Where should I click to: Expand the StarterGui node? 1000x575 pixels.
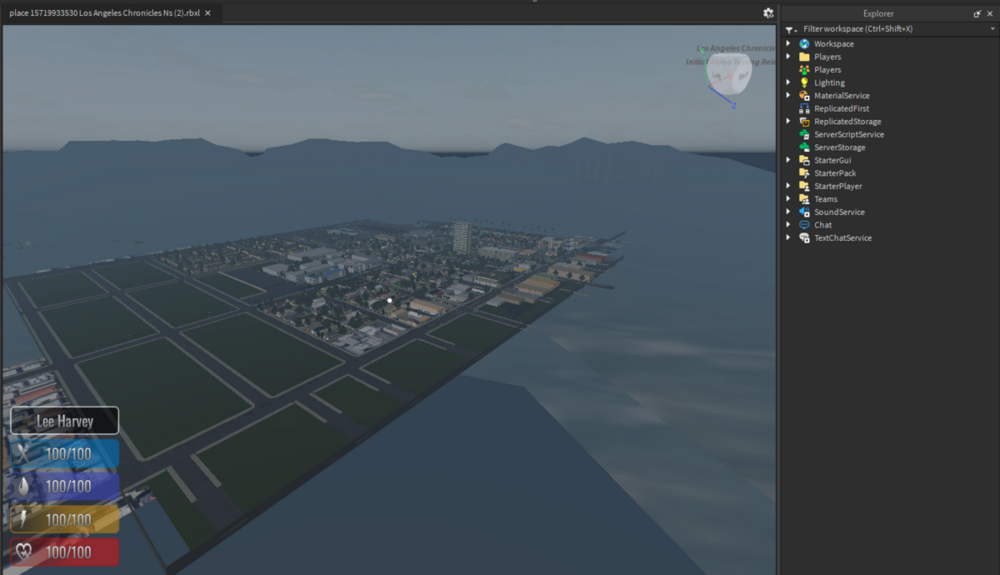(x=788, y=160)
